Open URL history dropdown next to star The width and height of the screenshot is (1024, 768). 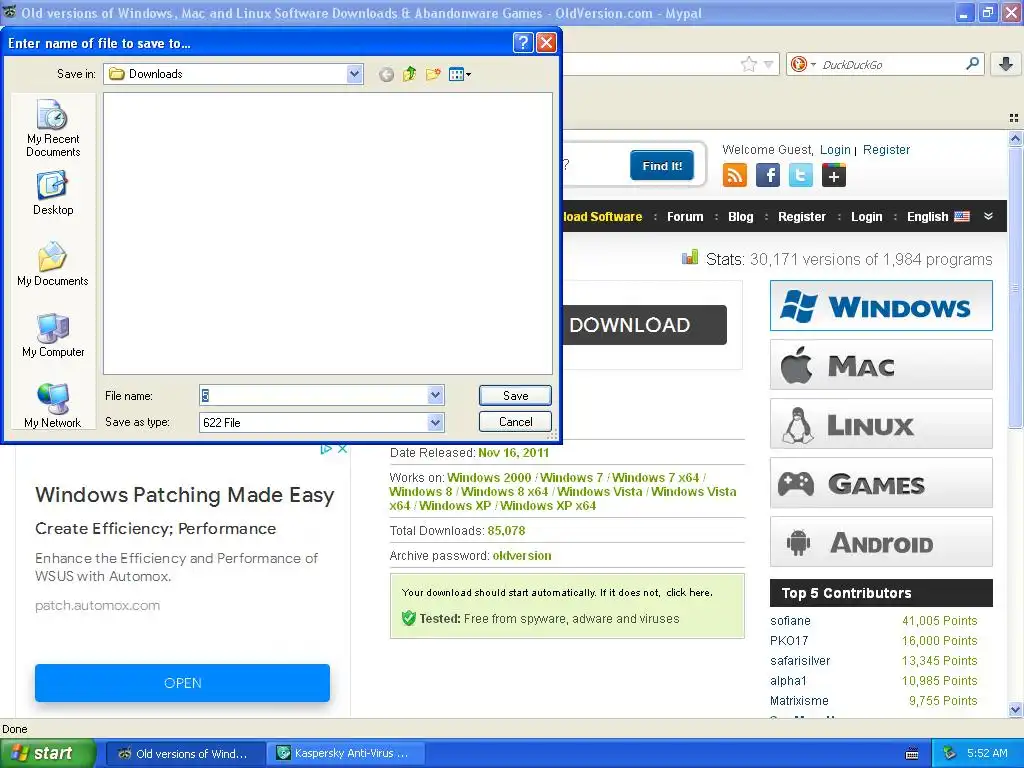pos(769,64)
